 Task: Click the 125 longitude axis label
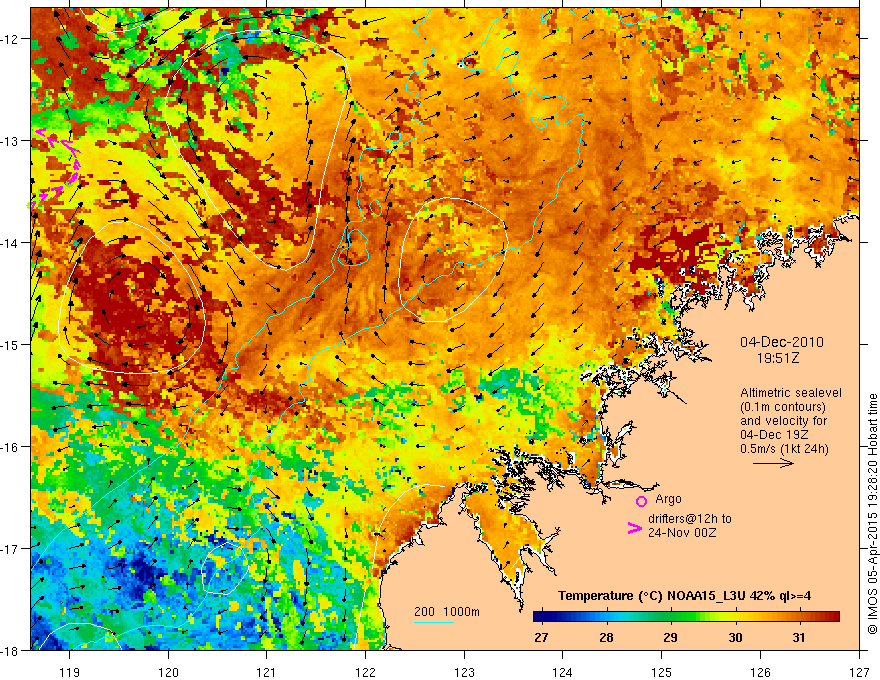coord(662,672)
